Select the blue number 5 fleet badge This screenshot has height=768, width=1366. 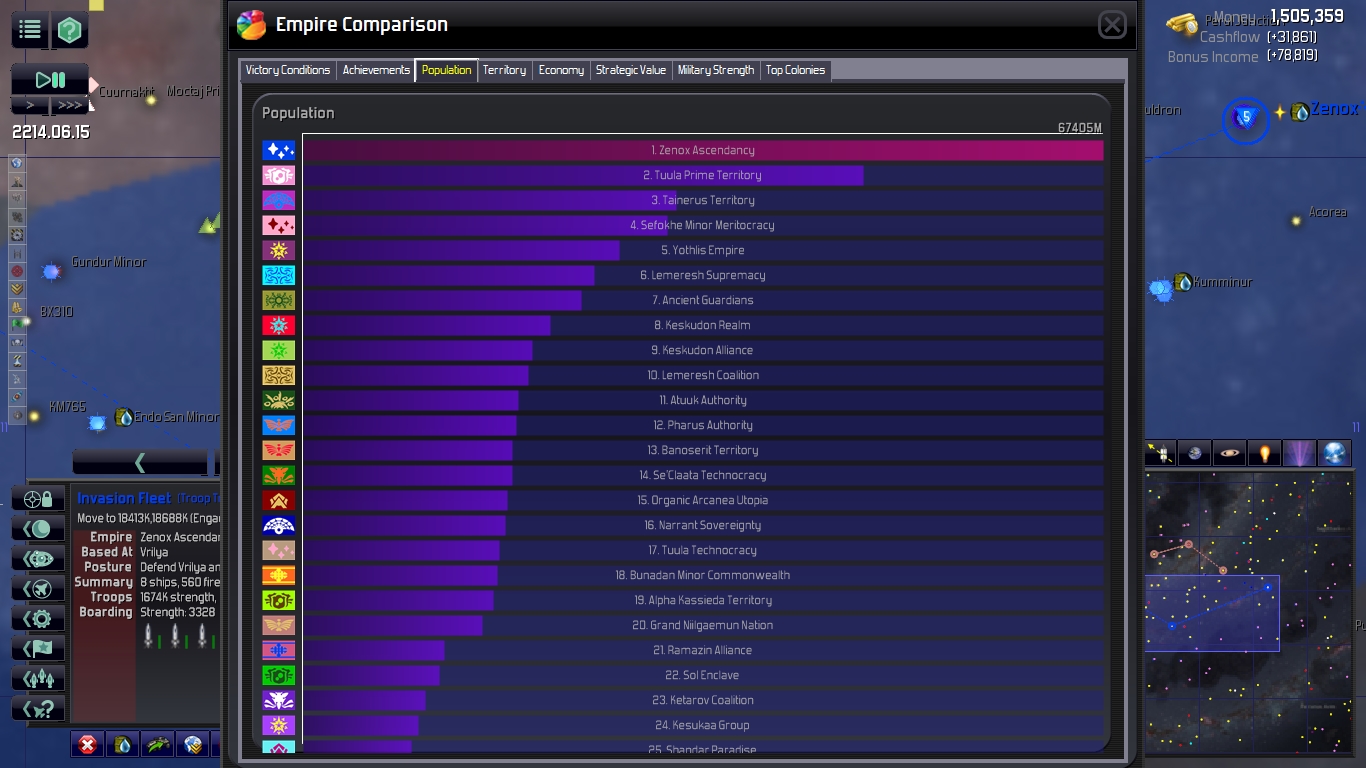point(1246,118)
